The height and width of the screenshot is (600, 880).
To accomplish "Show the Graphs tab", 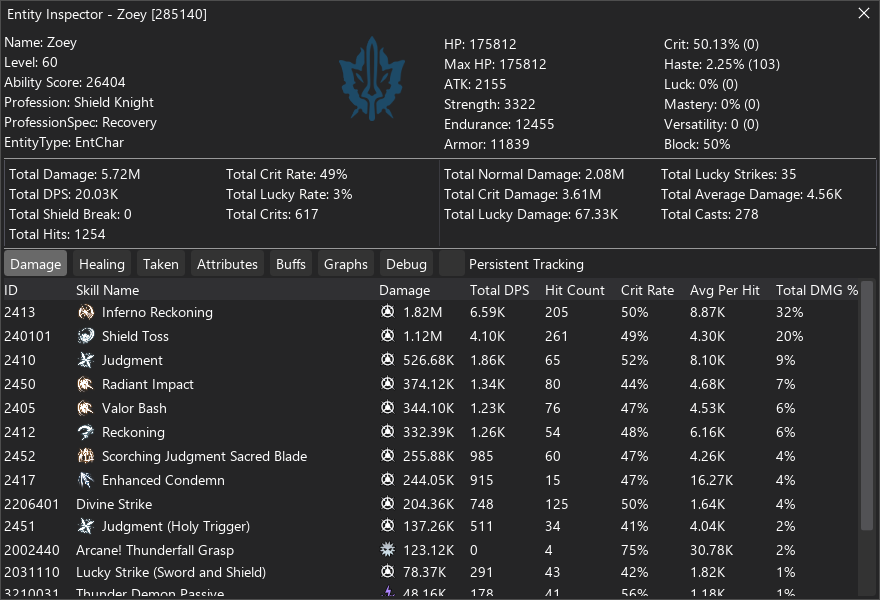I will pyautogui.click(x=346, y=264).
